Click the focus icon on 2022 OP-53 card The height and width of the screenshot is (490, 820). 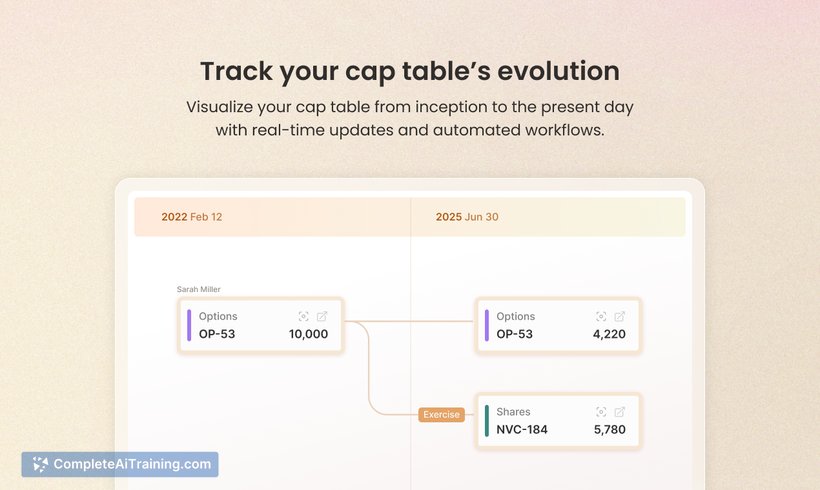(x=303, y=316)
